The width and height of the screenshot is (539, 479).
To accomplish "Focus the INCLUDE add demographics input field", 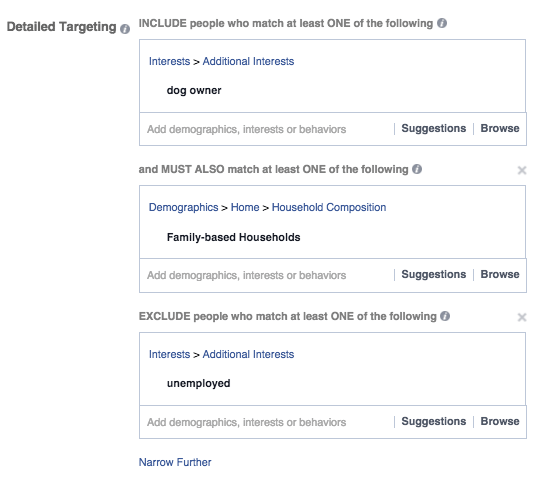I will (x=266, y=129).
